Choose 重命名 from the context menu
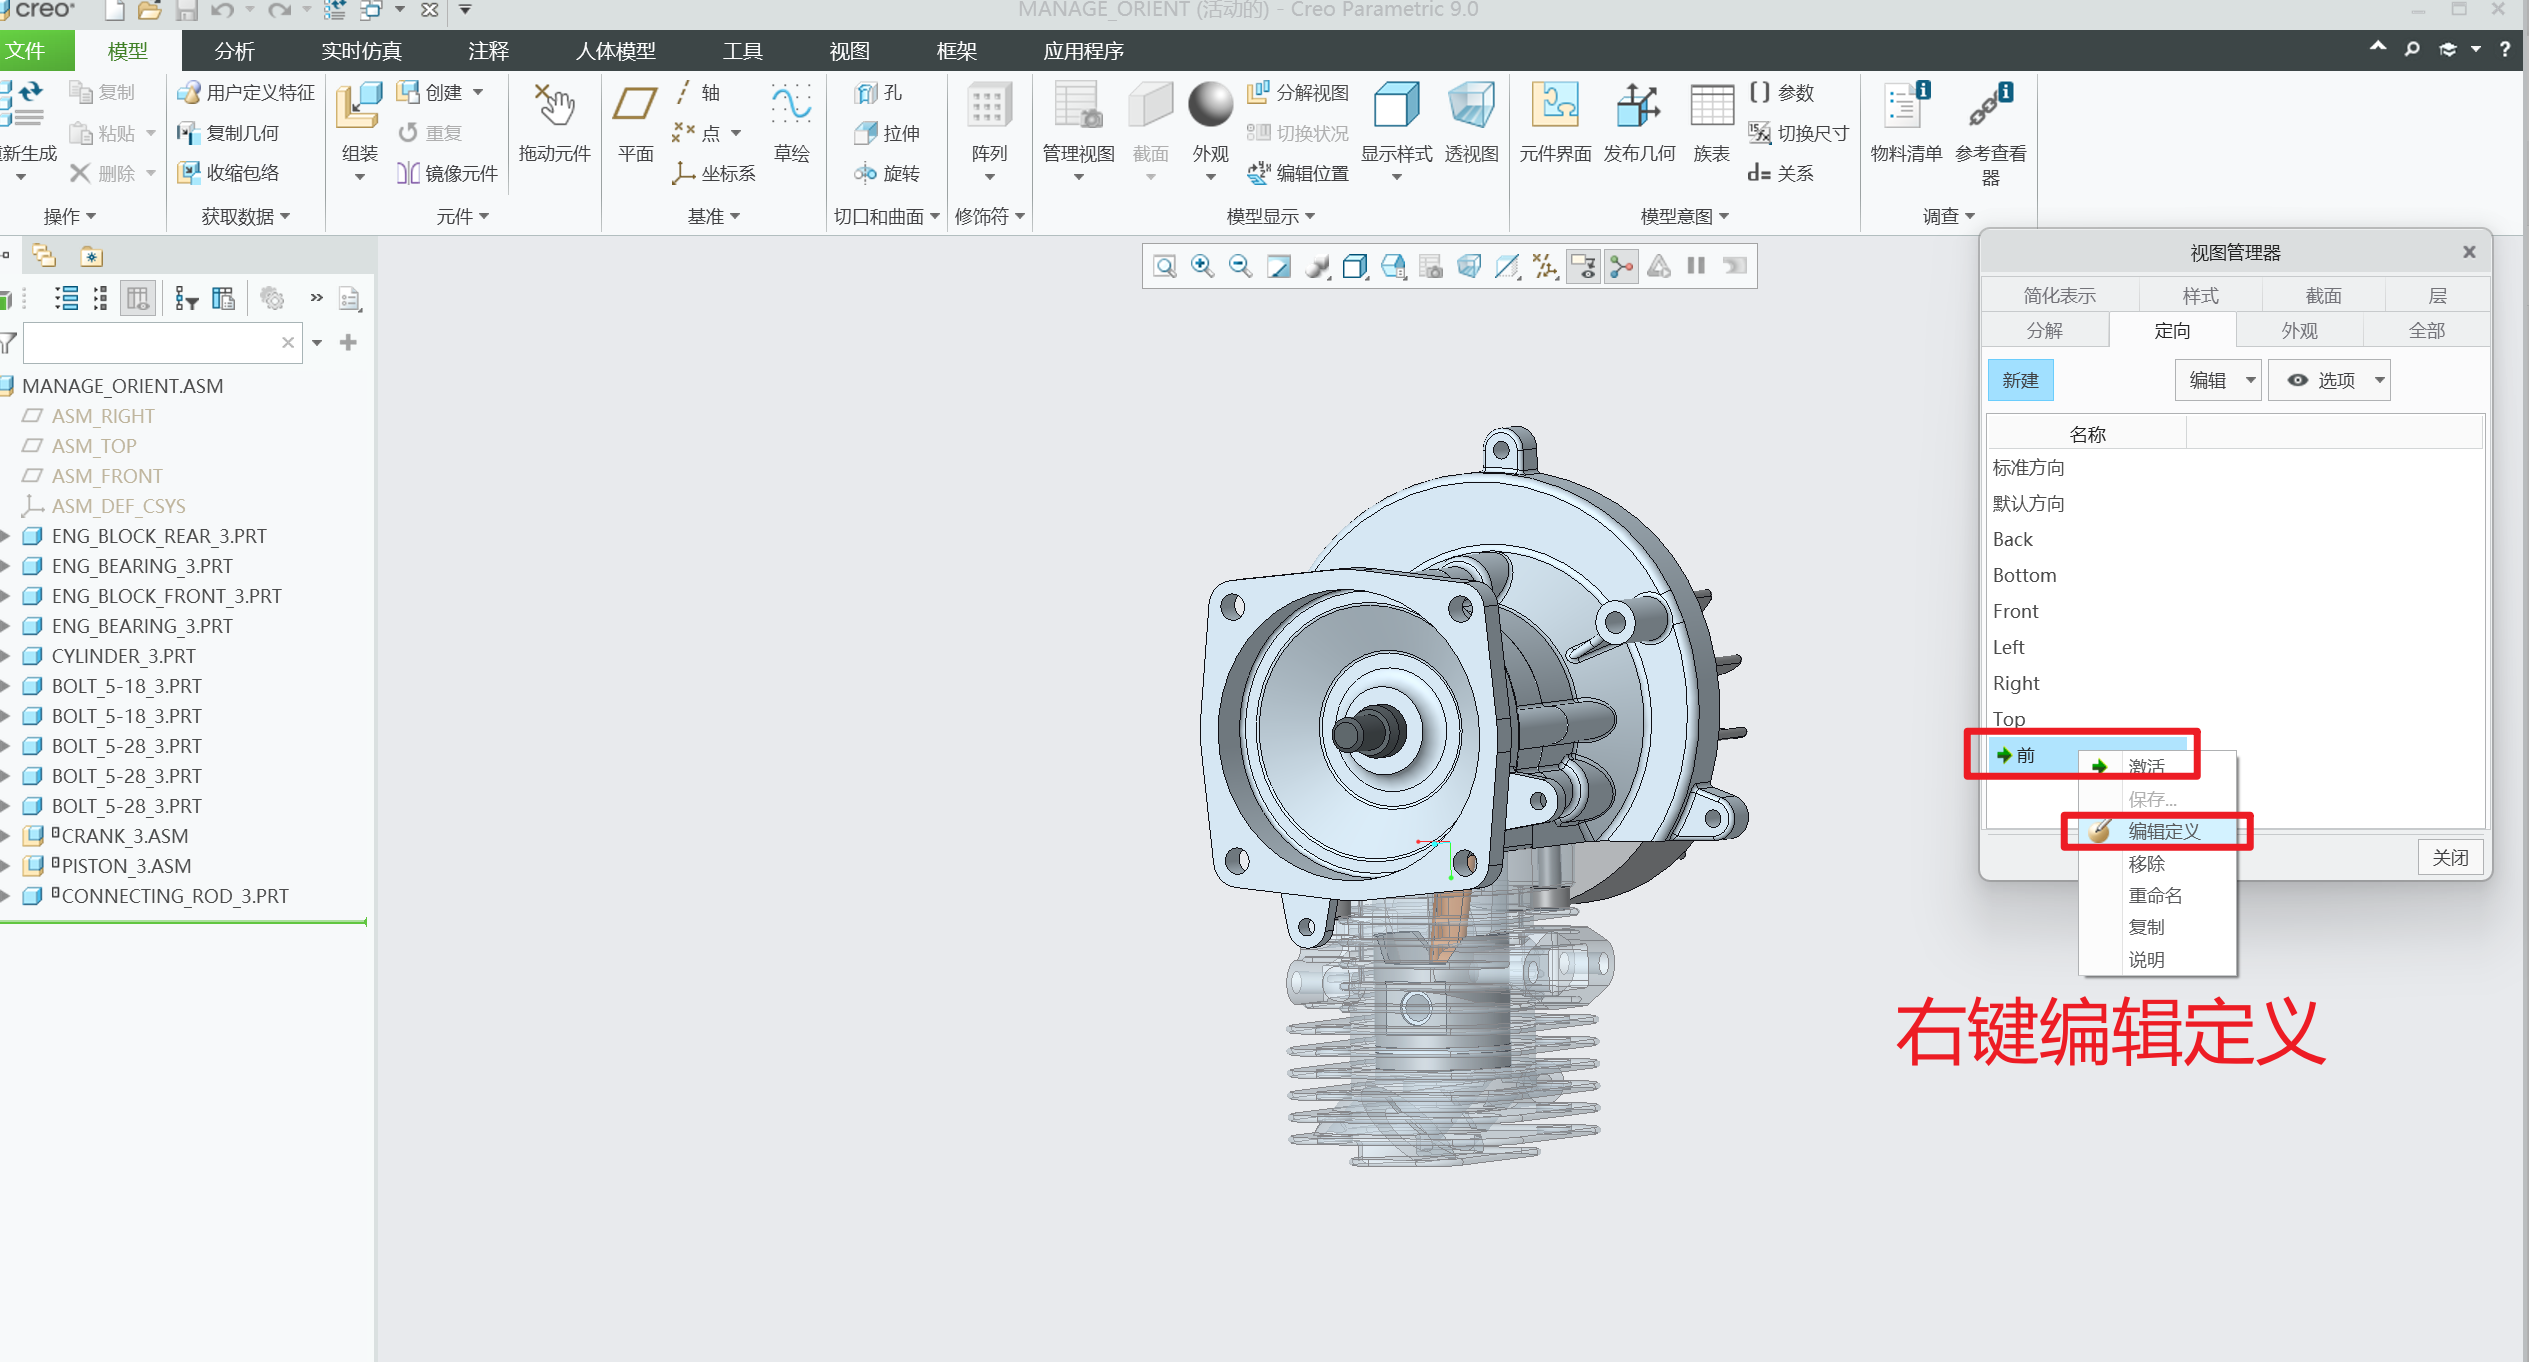This screenshot has height=1362, width=2529. (2155, 895)
